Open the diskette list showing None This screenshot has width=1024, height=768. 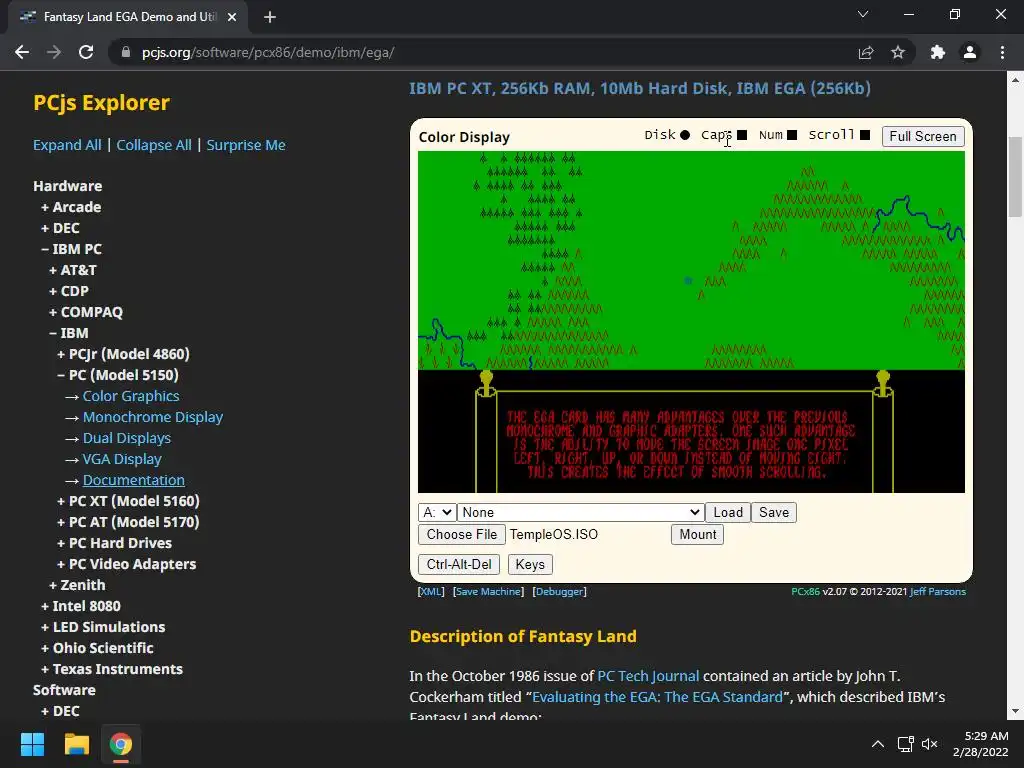click(x=581, y=512)
